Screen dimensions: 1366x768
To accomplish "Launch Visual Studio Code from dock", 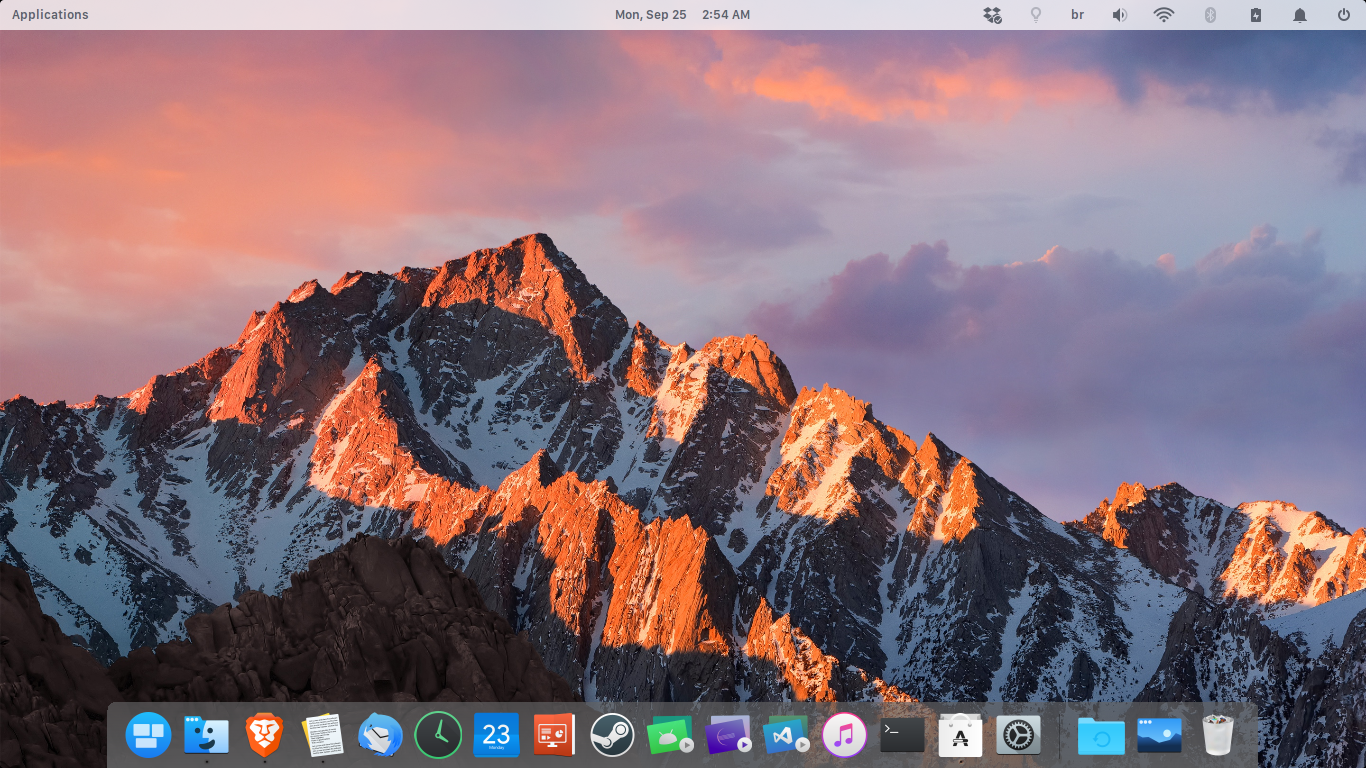I will [x=786, y=735].
